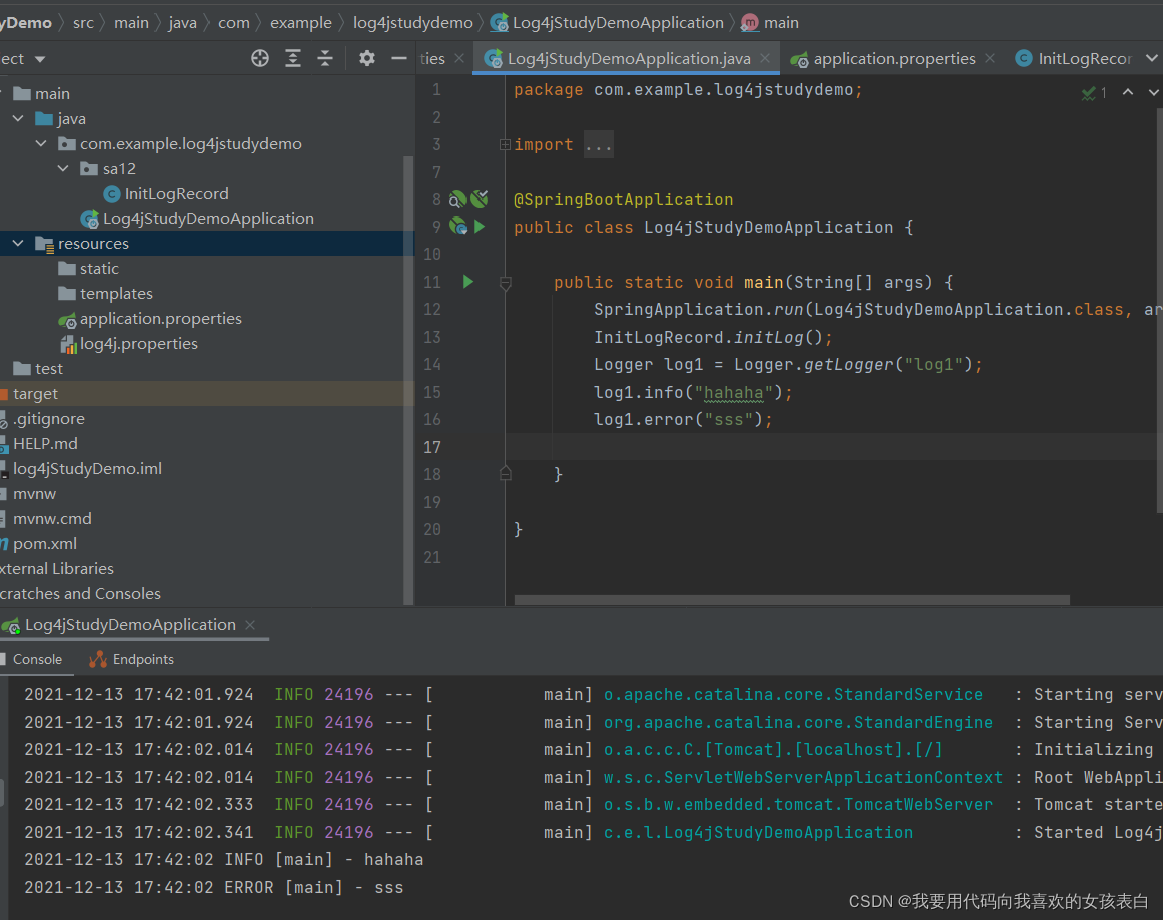Select External Libraries node

(x=57, y=569)
